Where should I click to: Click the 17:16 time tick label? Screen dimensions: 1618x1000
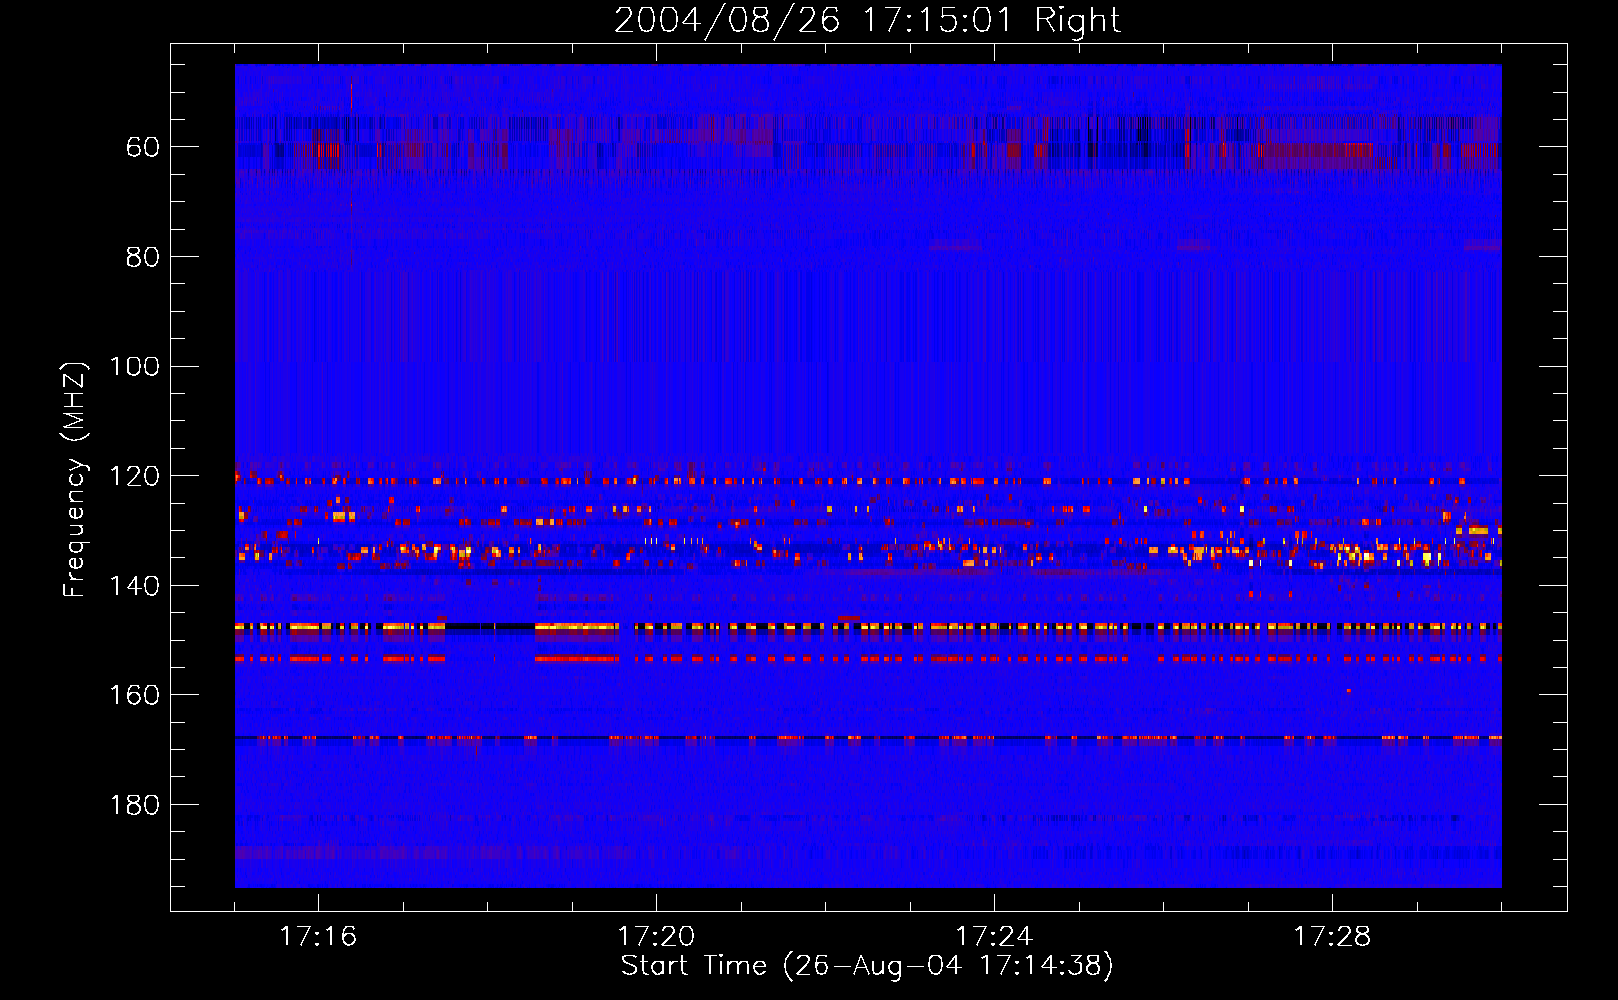[318, 937]
